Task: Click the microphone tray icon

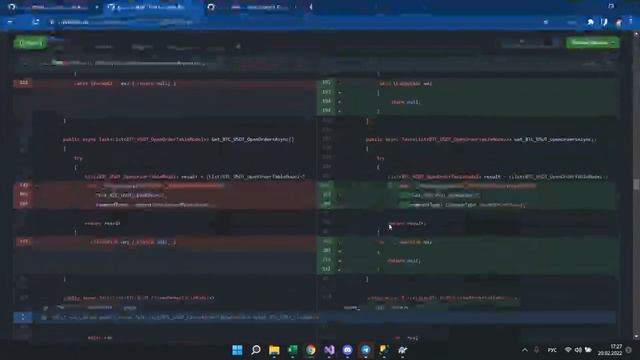Action: click(x=536, y=350)
